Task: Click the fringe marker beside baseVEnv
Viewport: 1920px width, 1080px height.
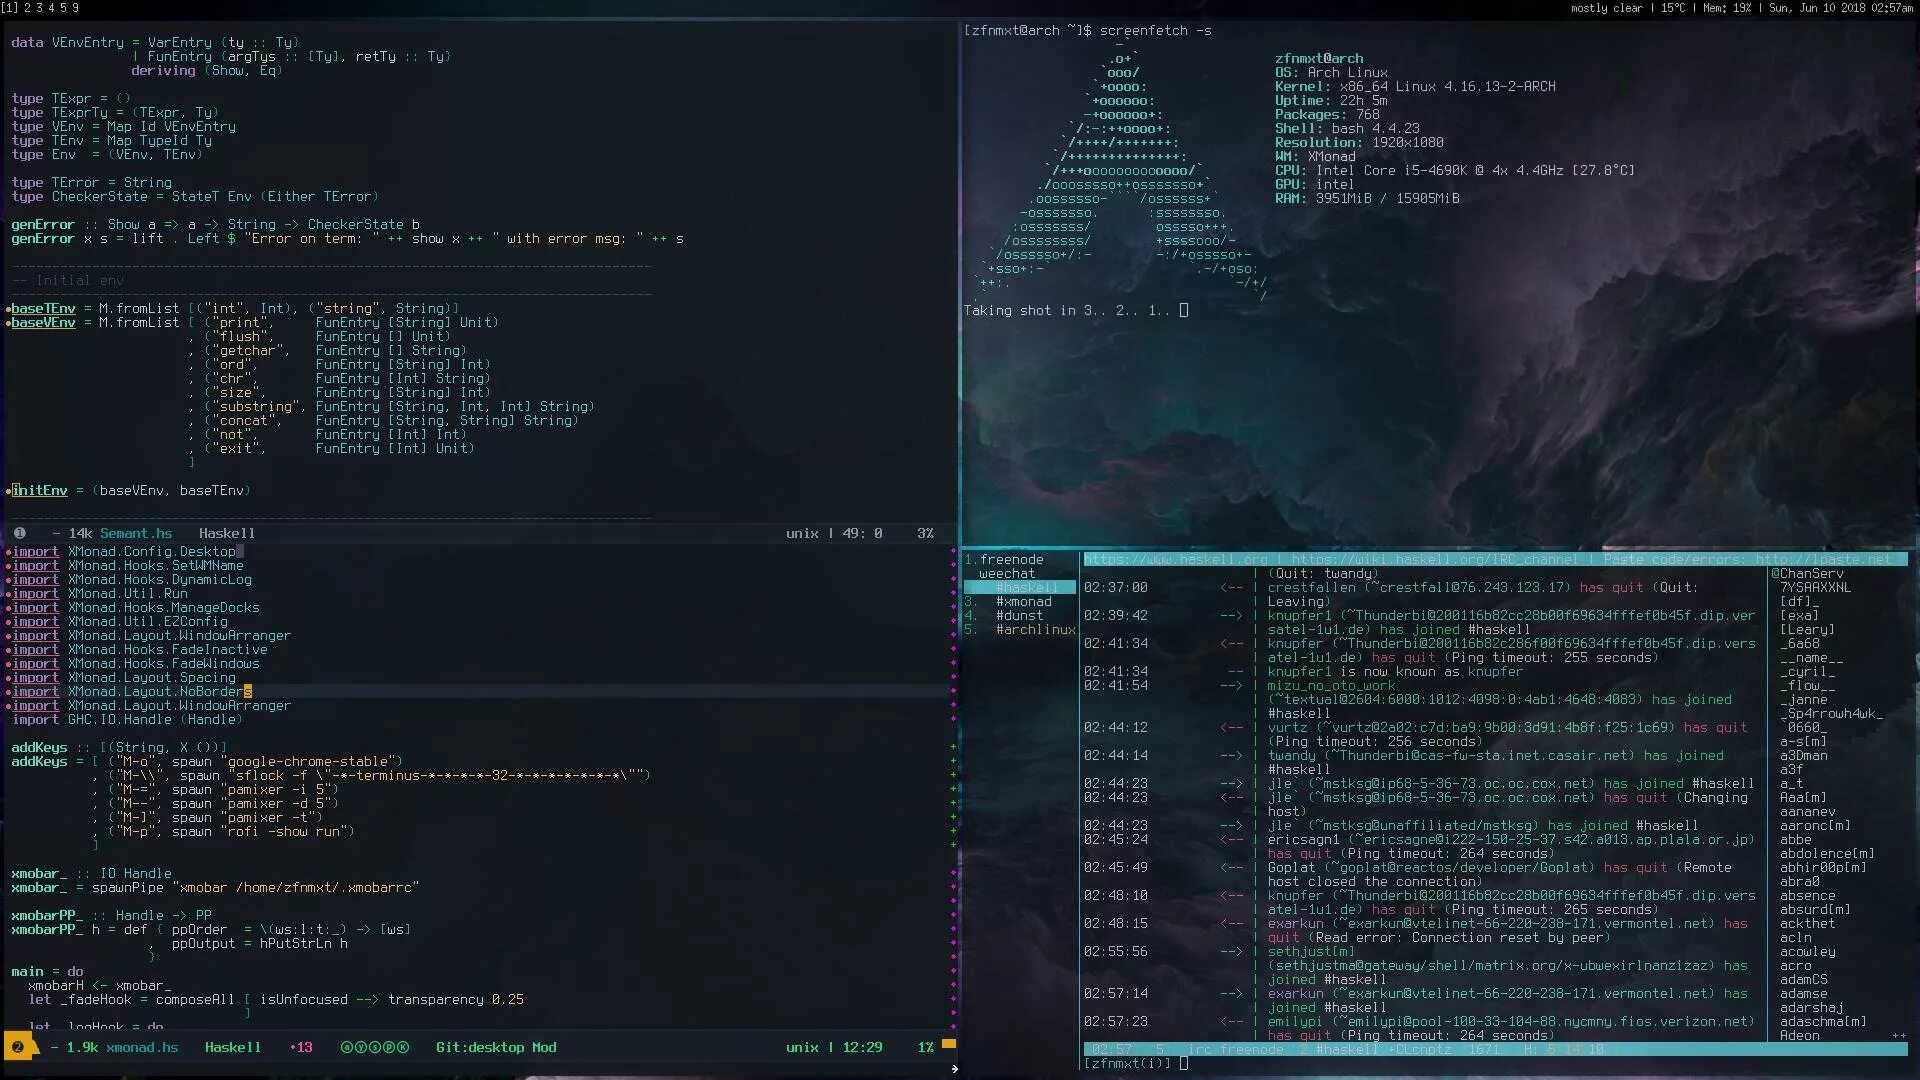Action: [x=8, y=323]
